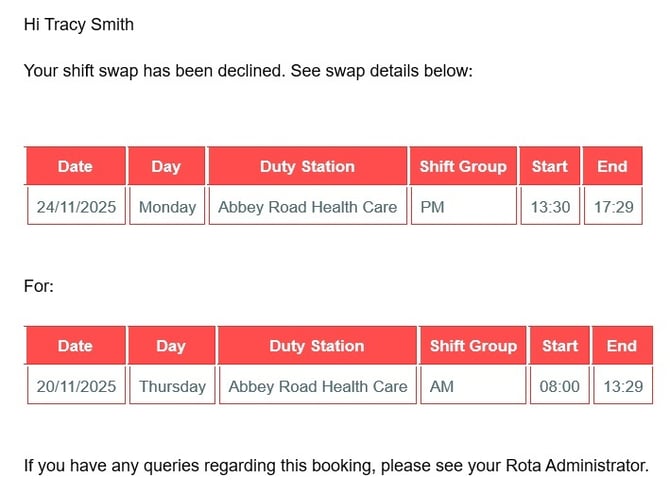Click the 13:29 end time cell
The height and width of the screenshot is (494, 670).
tap(622, 386)
